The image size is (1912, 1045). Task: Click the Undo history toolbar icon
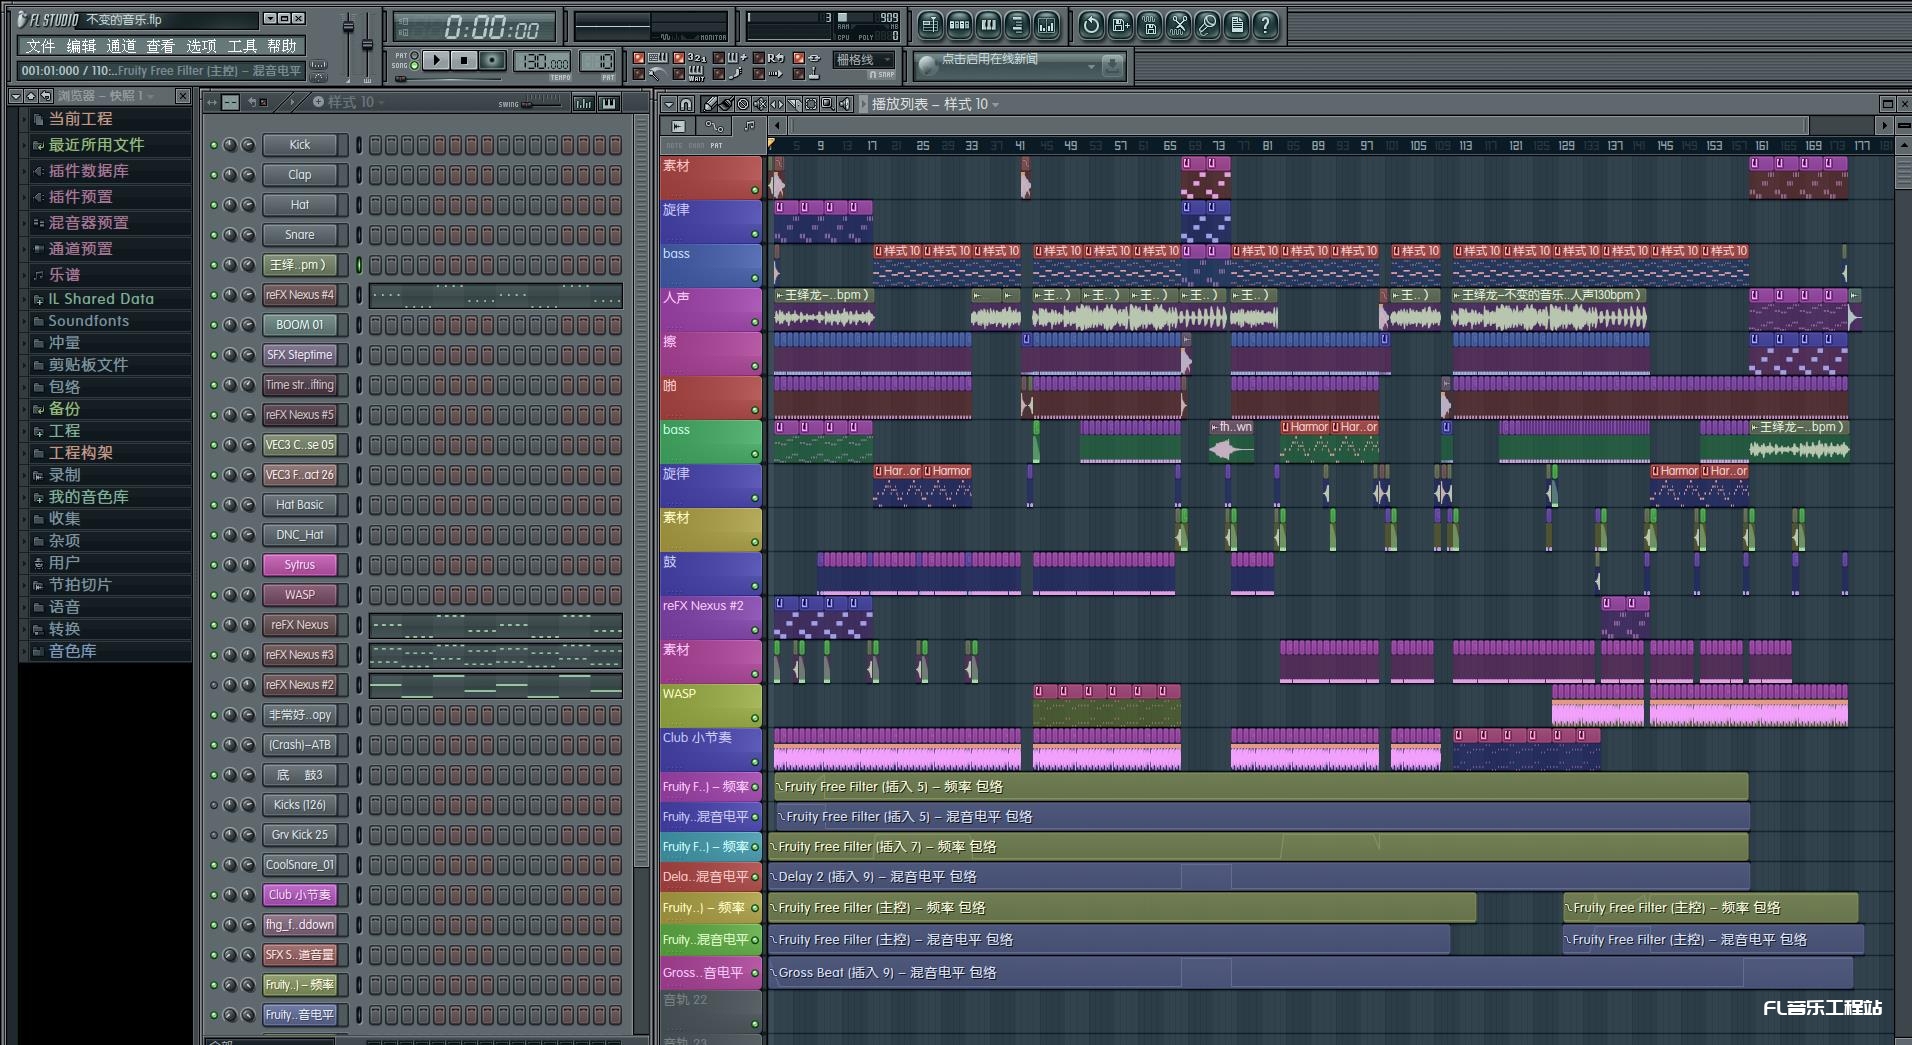pyautogui.click(x=1091, y=25)
